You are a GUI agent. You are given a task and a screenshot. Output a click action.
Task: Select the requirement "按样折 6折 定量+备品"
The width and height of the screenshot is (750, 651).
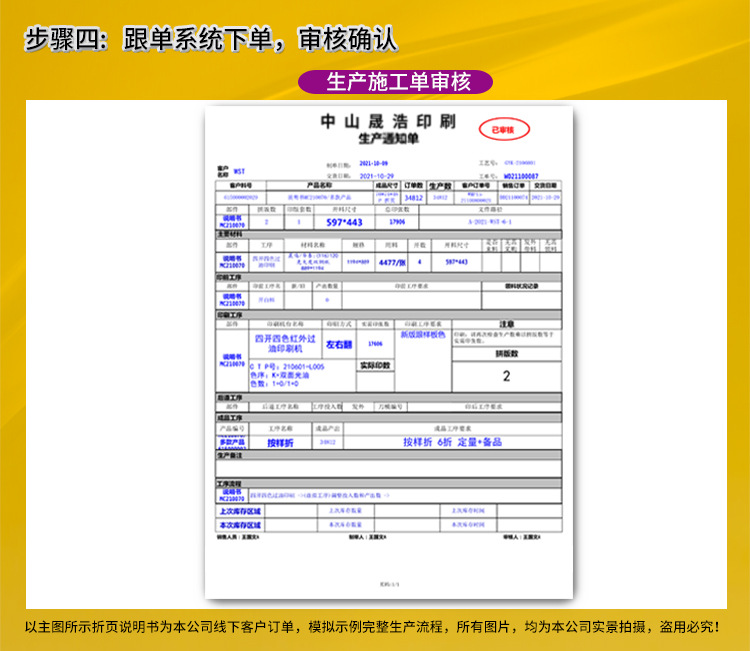pos(452,442)
